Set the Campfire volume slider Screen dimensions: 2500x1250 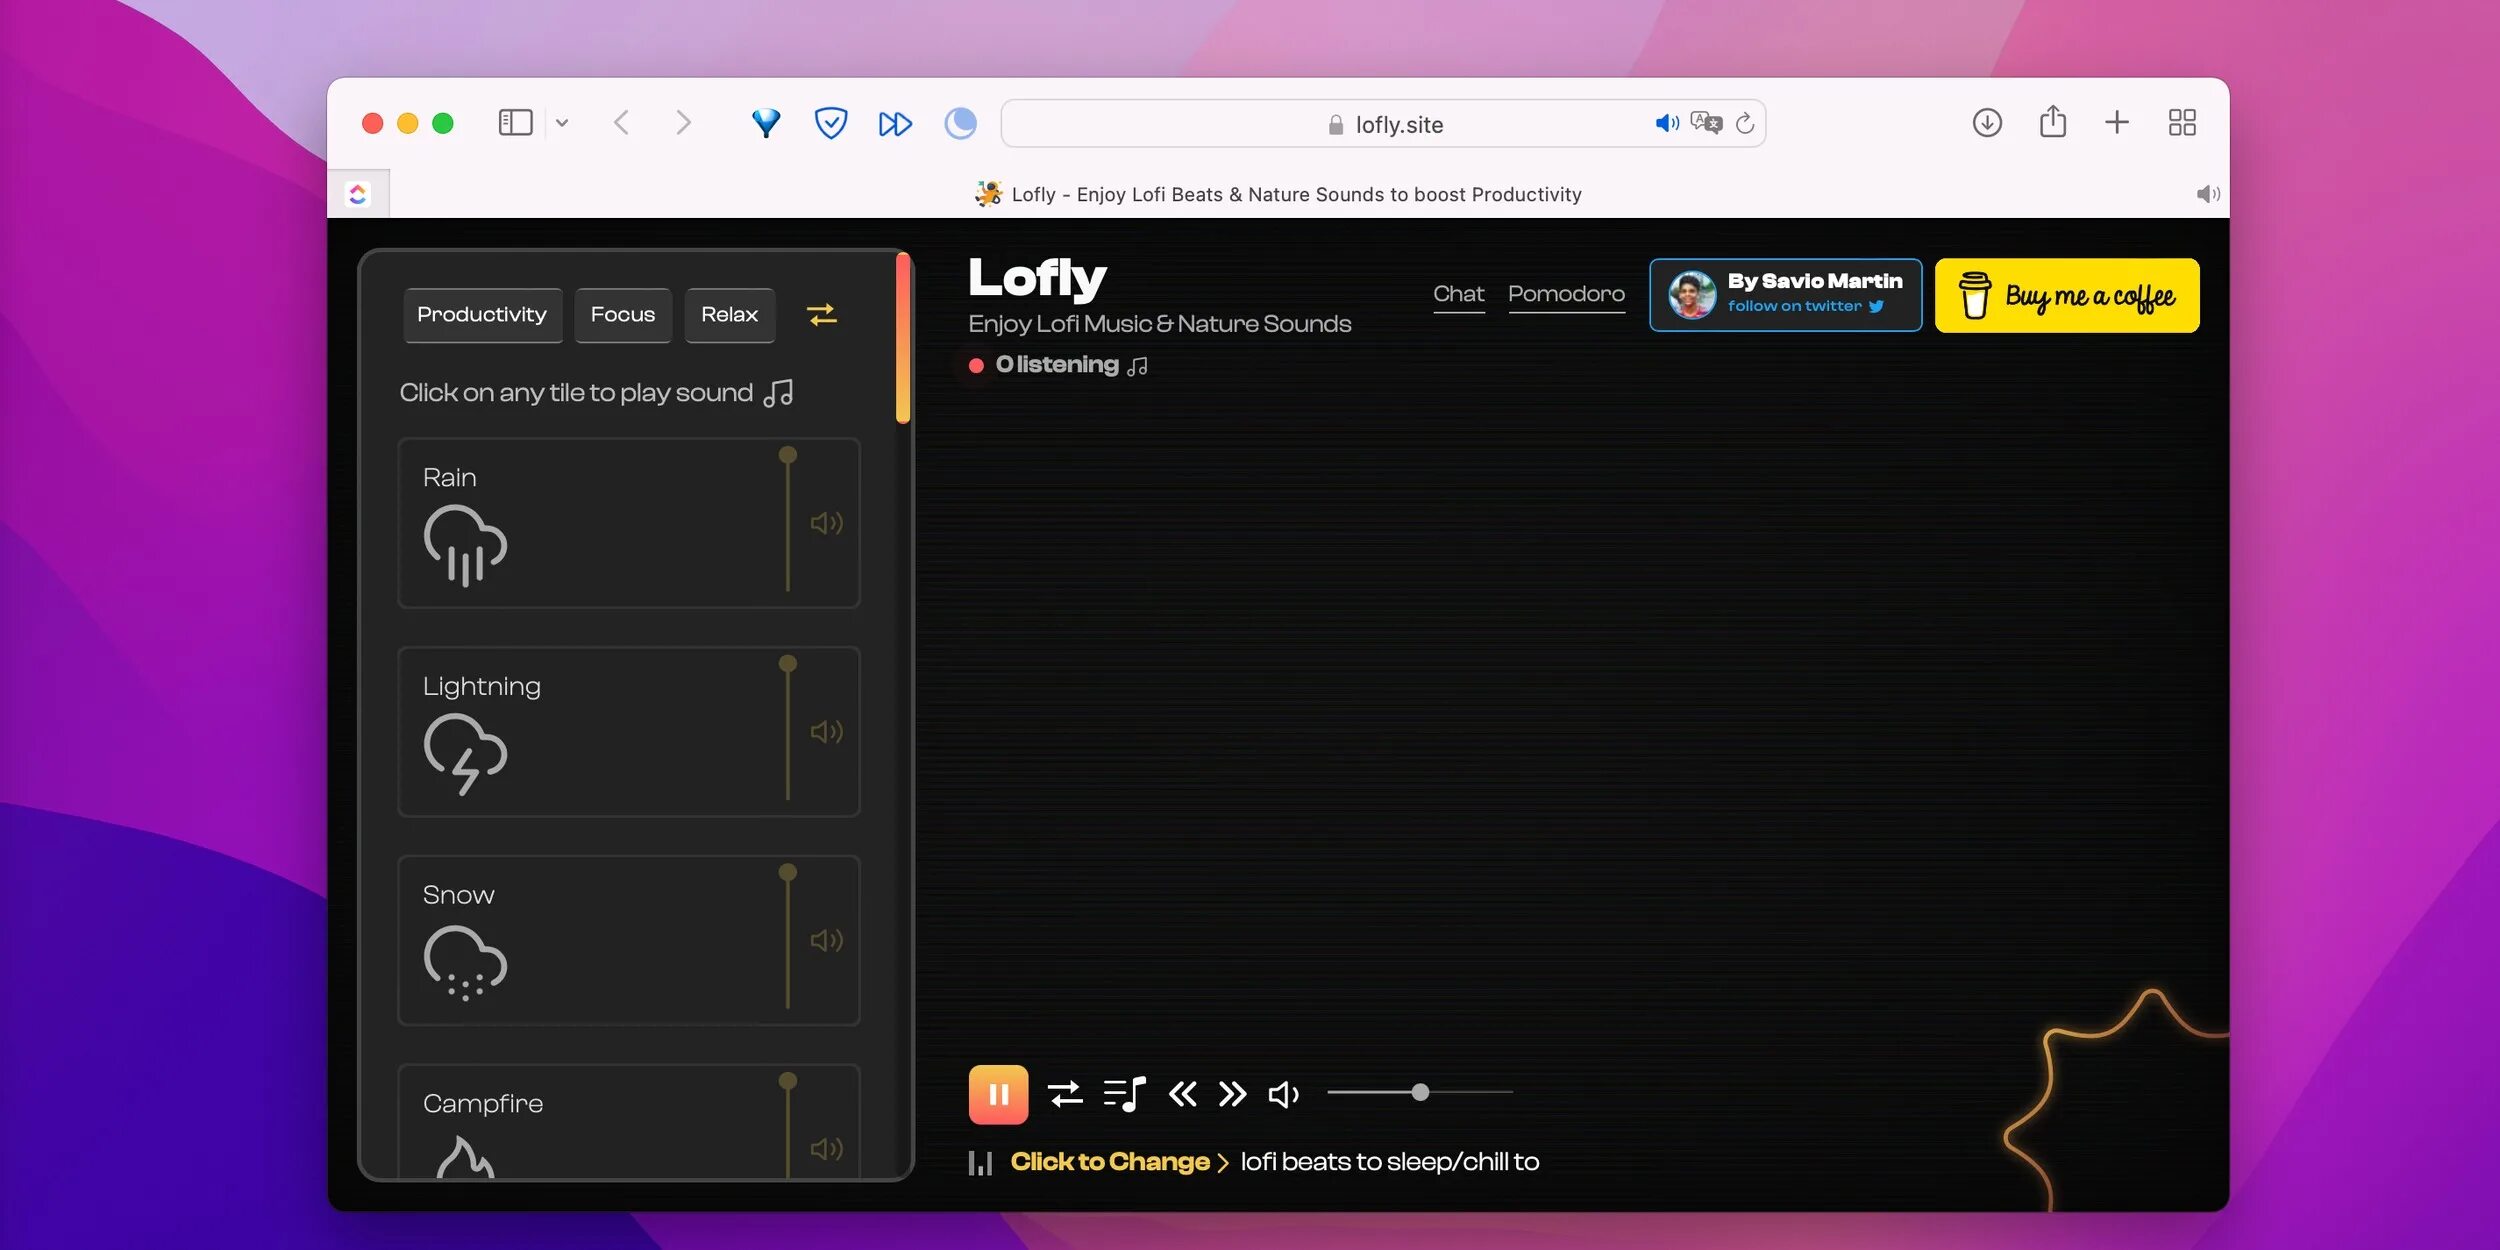point(788,1125)
